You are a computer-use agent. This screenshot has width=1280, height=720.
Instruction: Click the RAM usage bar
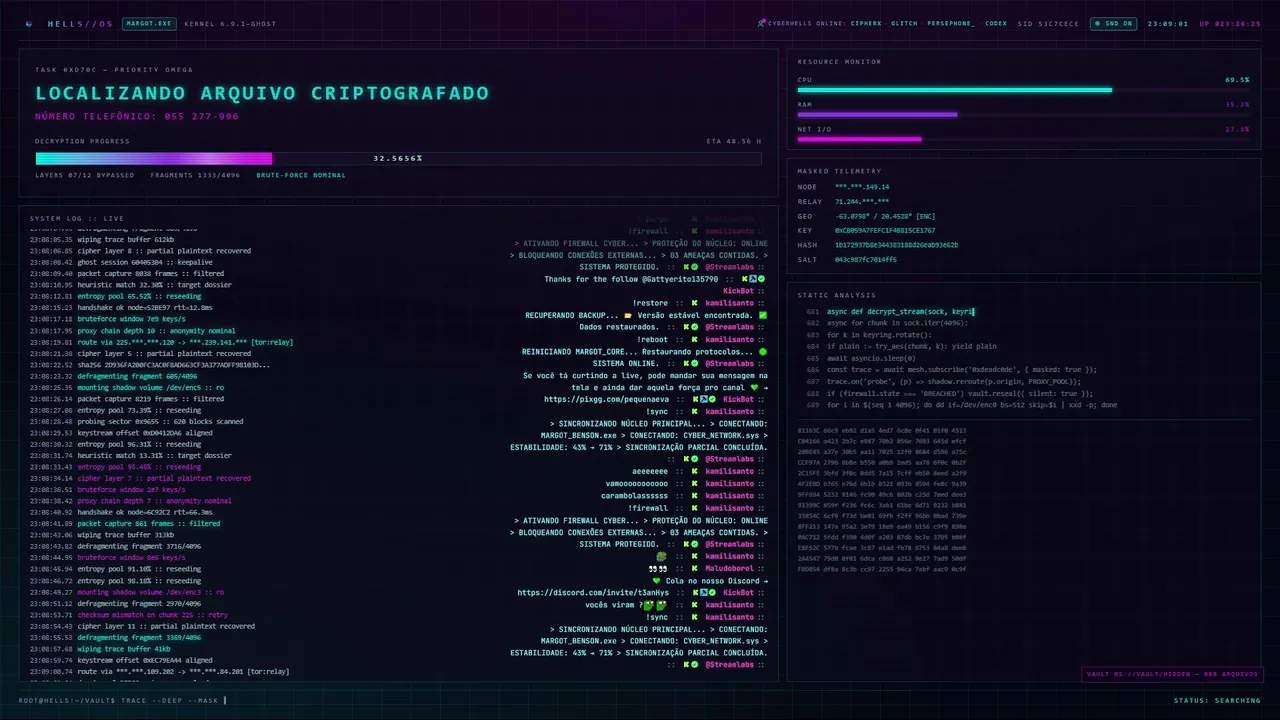(x=1023, y=114)
